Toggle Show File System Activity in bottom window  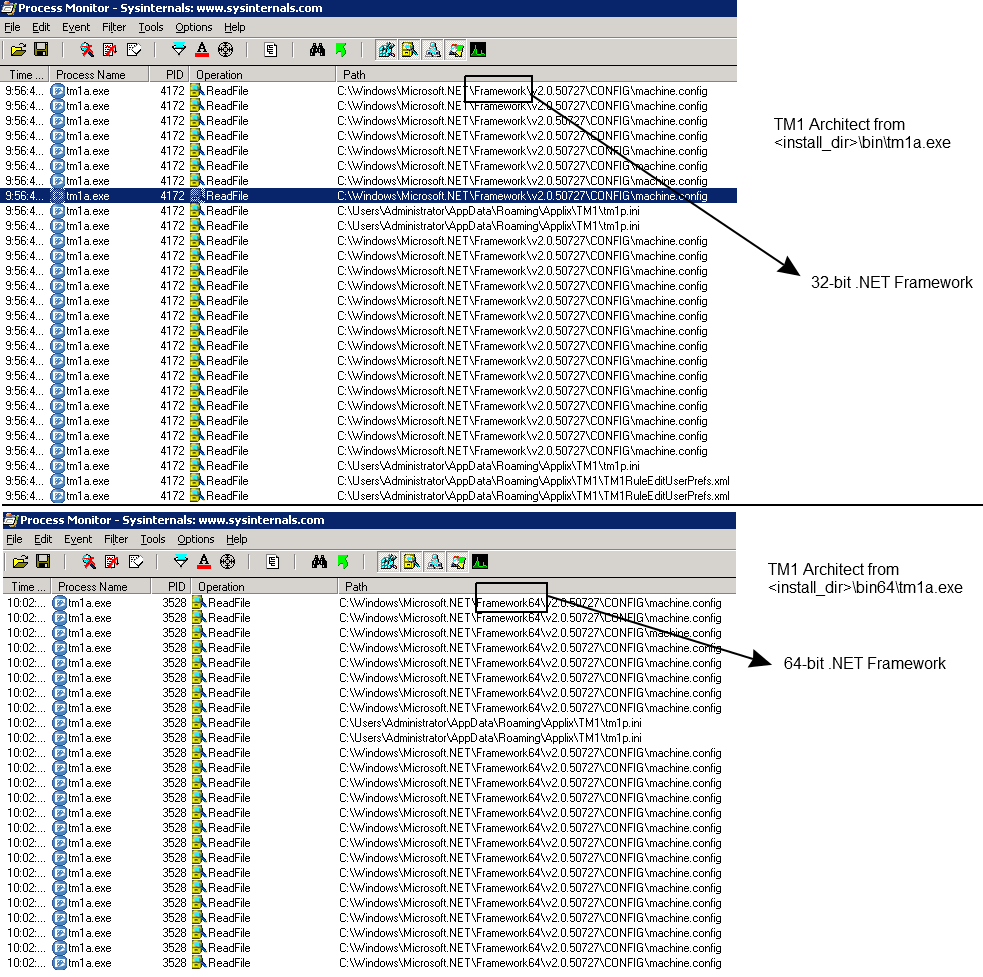point(411,562)
